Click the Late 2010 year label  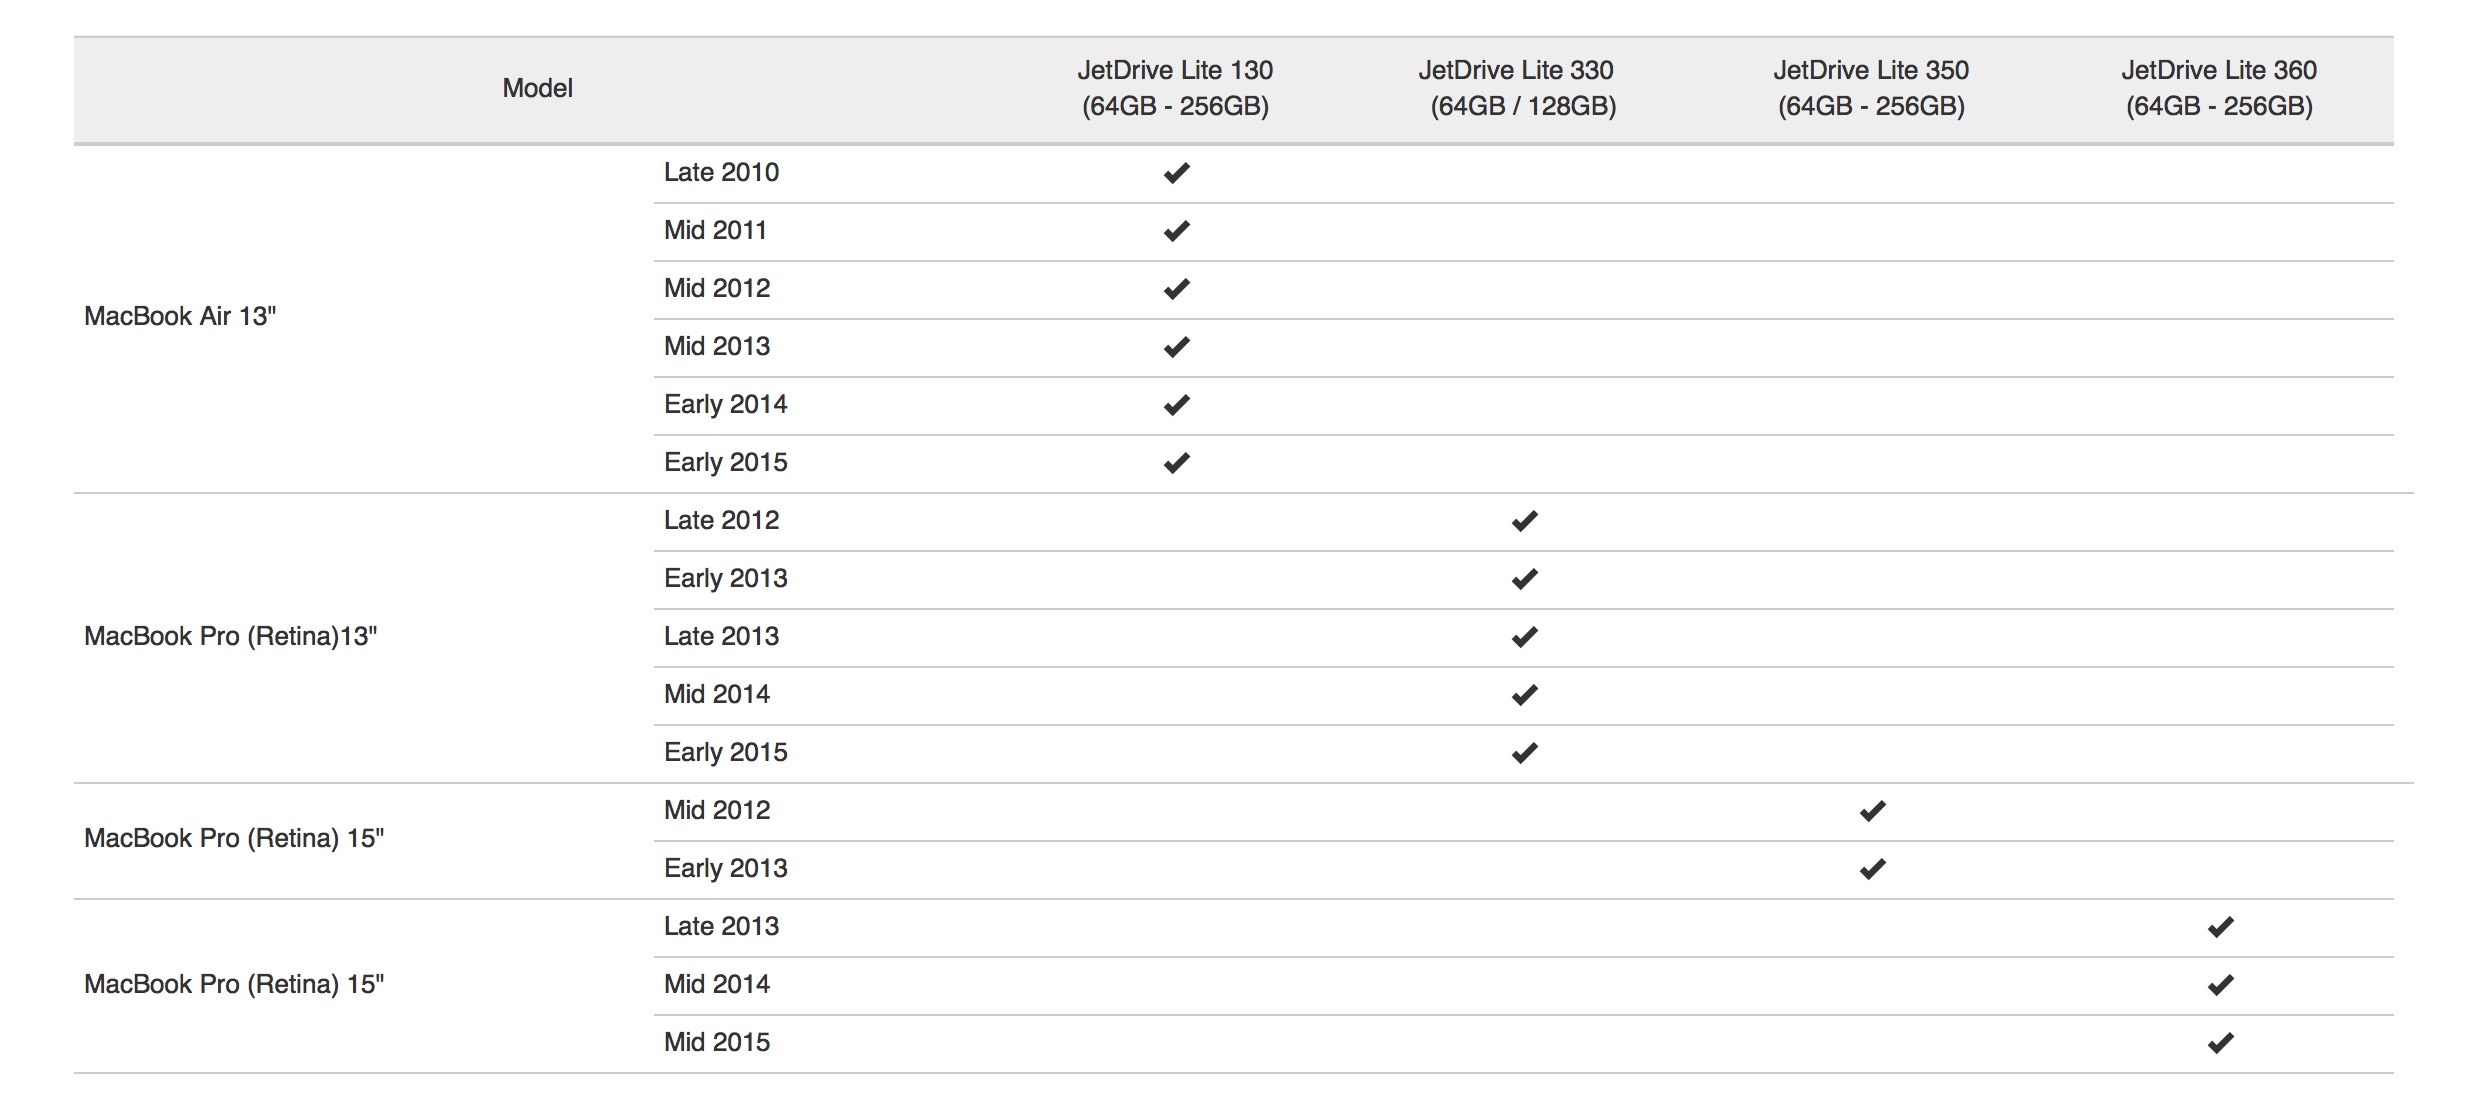click(721, 172)
